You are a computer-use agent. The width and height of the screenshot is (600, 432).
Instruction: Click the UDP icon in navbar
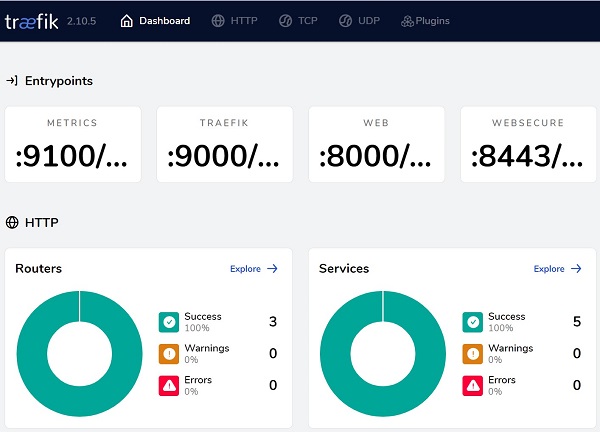(346, 21)
